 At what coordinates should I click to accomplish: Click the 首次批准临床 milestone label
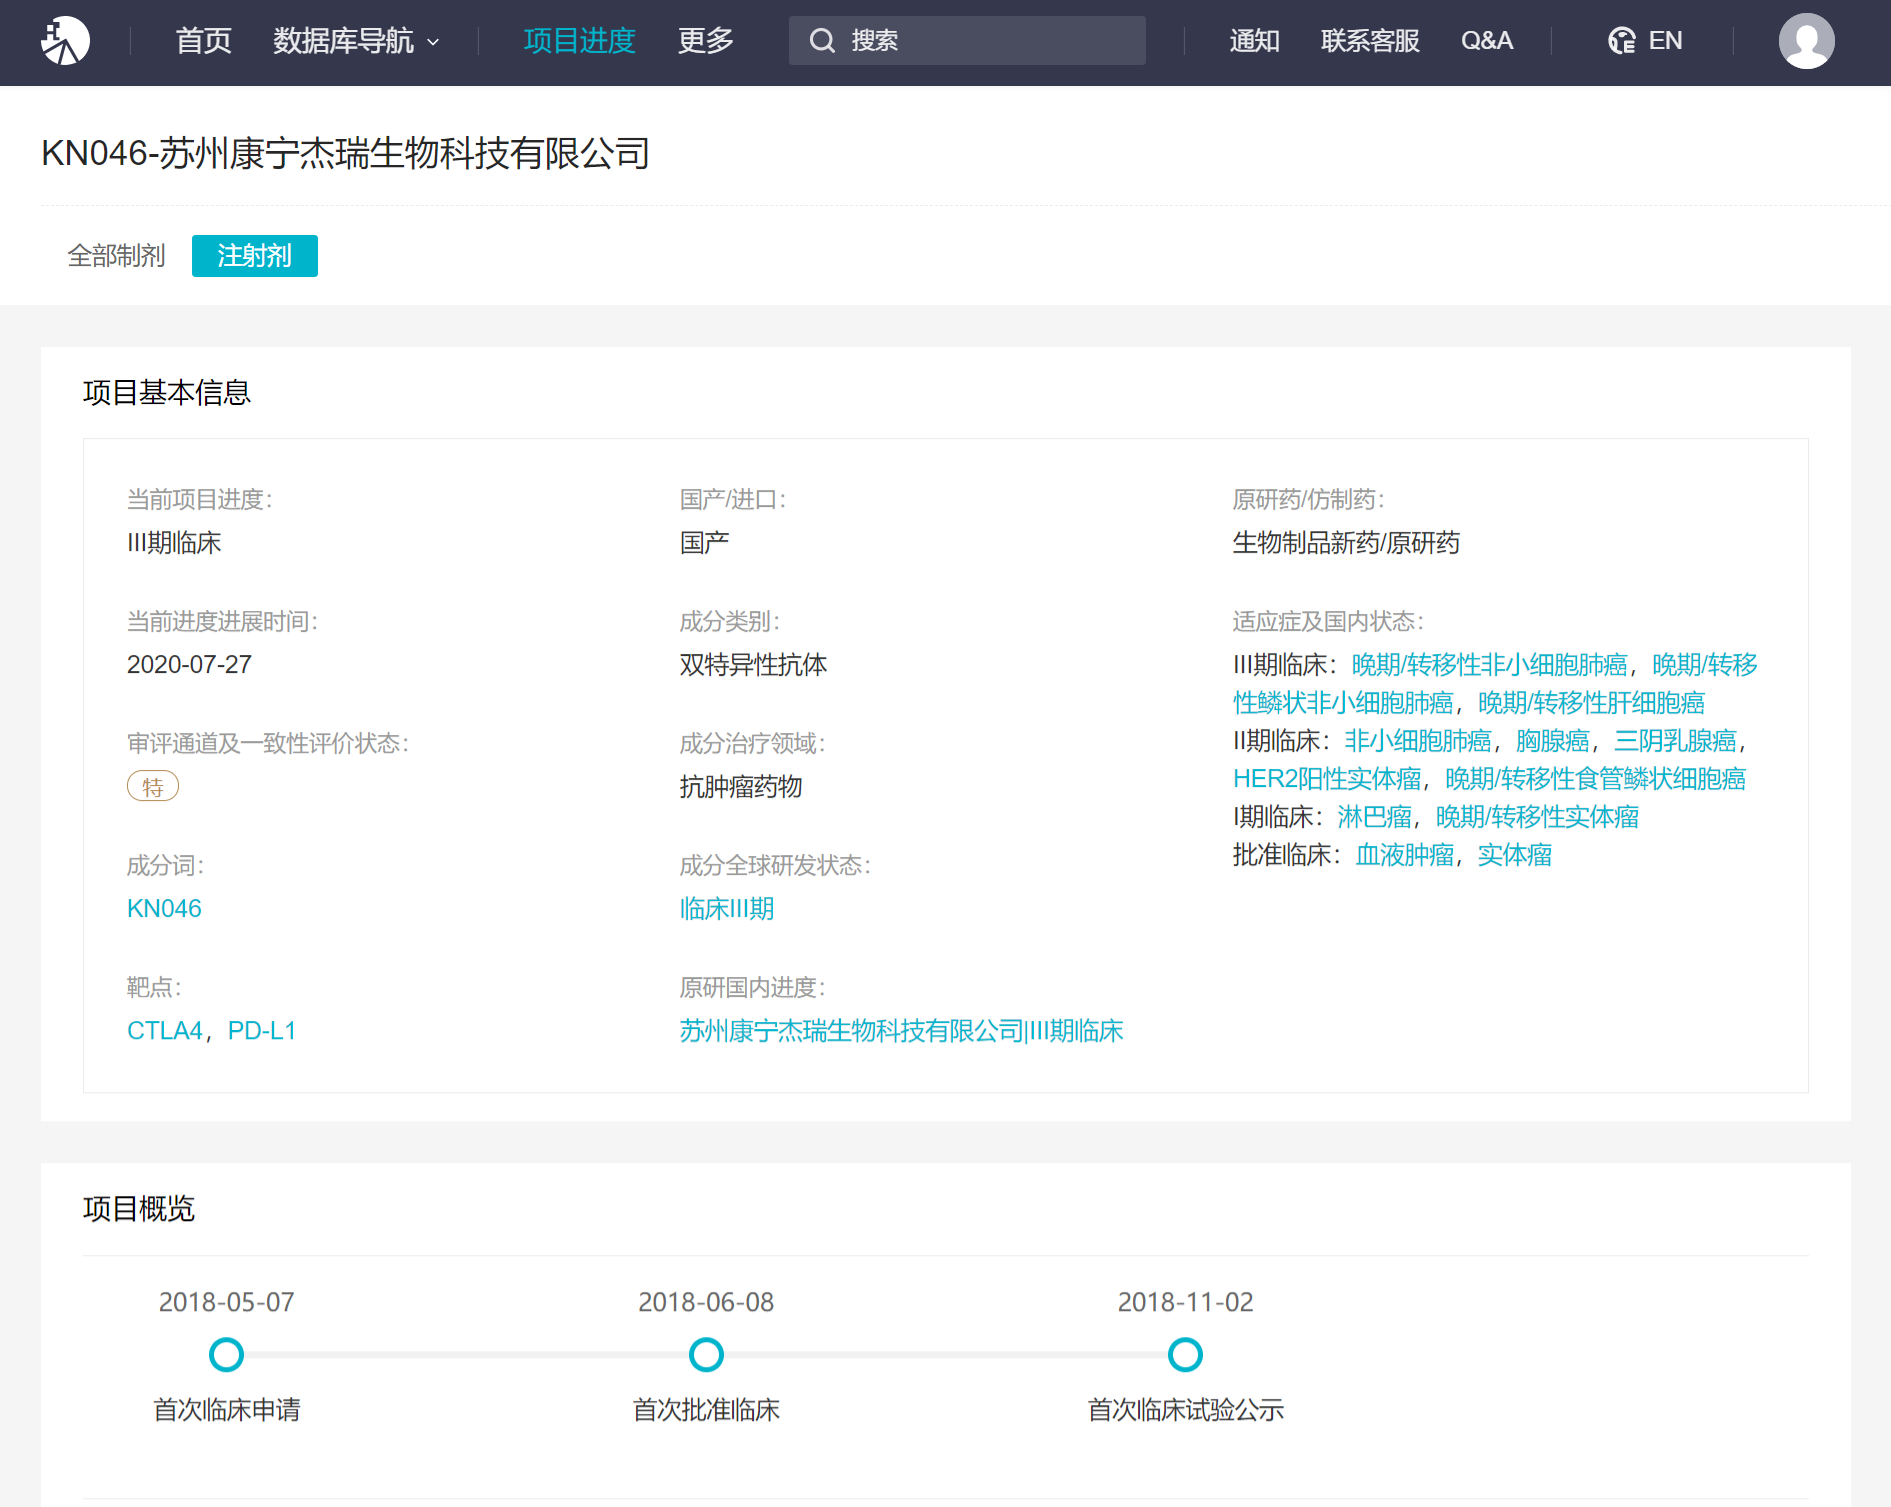tap(706, 1409)
